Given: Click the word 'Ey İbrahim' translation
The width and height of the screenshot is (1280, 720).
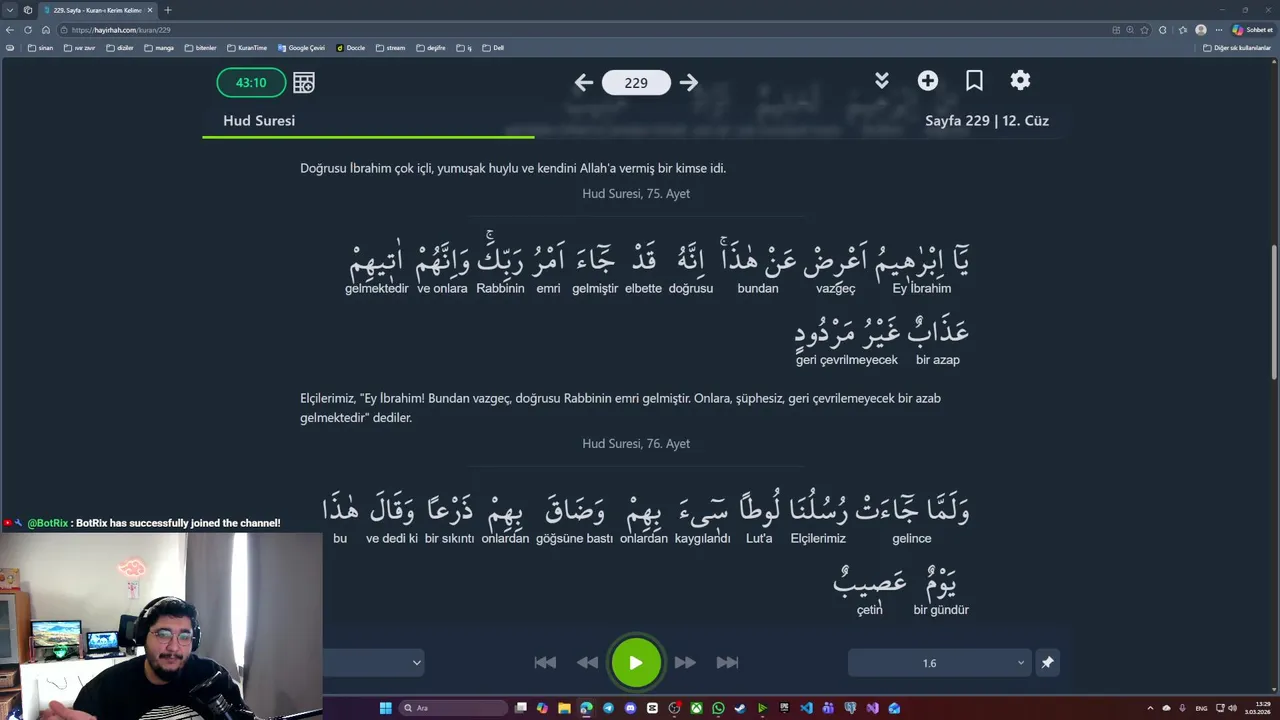Looking at the screenshot, I should coord(922,288).
